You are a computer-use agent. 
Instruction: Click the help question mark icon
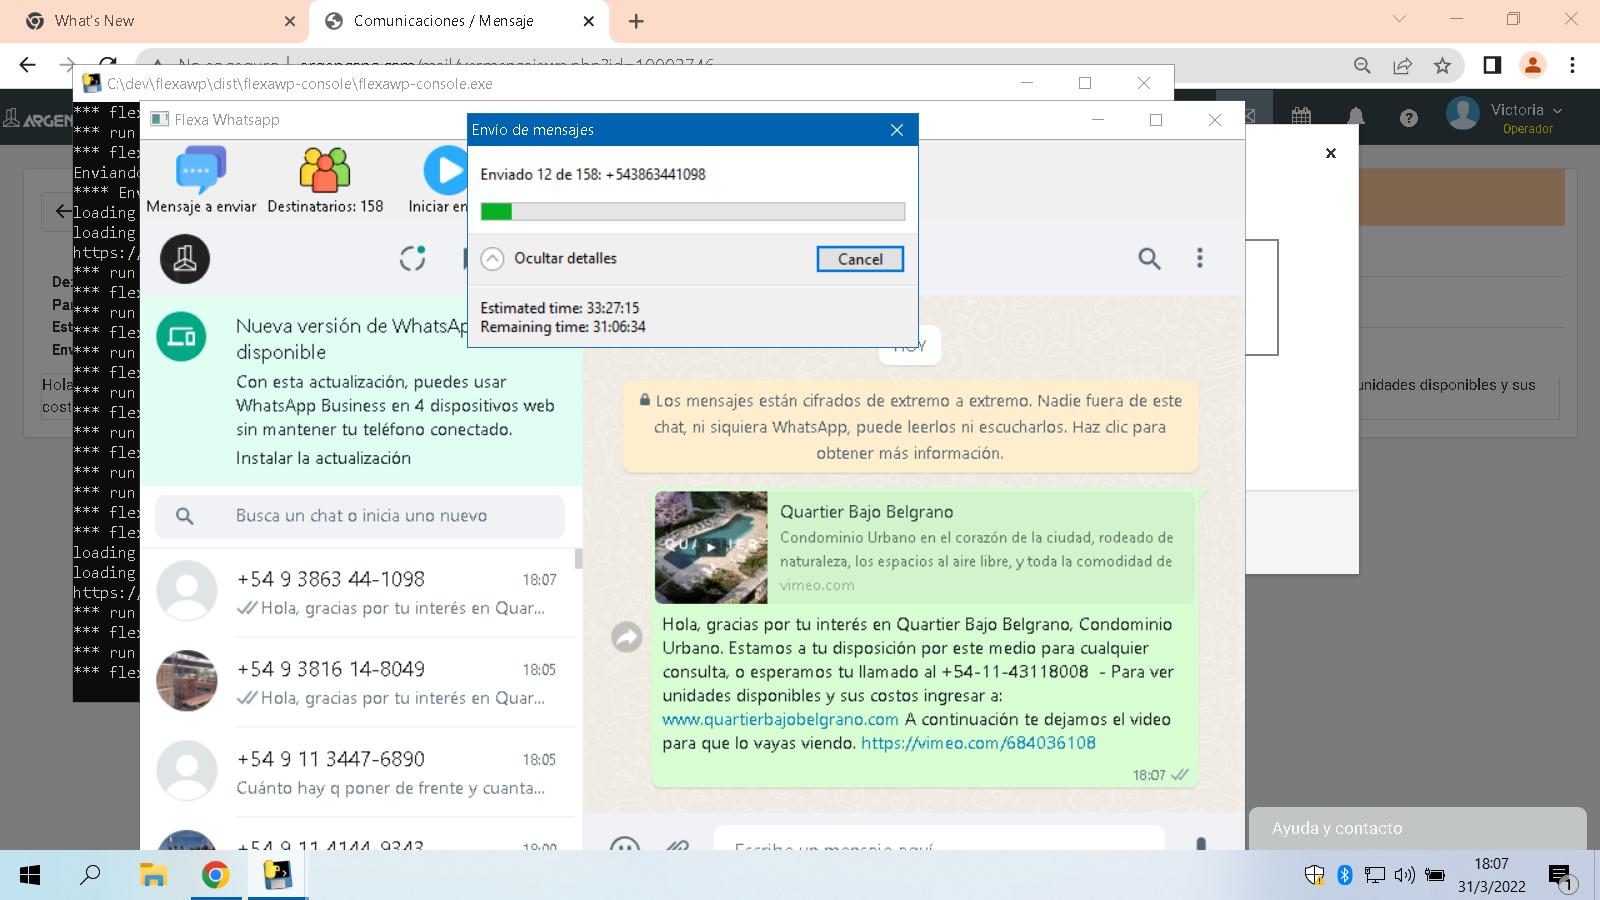[1409, 118]
